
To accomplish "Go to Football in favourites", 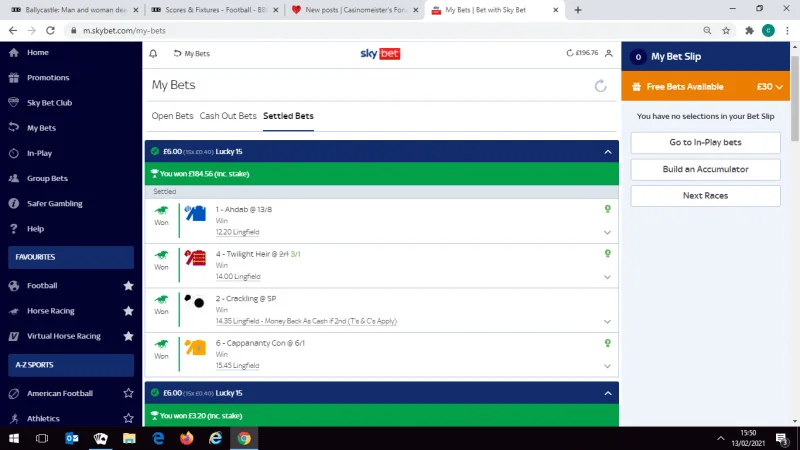I will (x=42, y=286).
